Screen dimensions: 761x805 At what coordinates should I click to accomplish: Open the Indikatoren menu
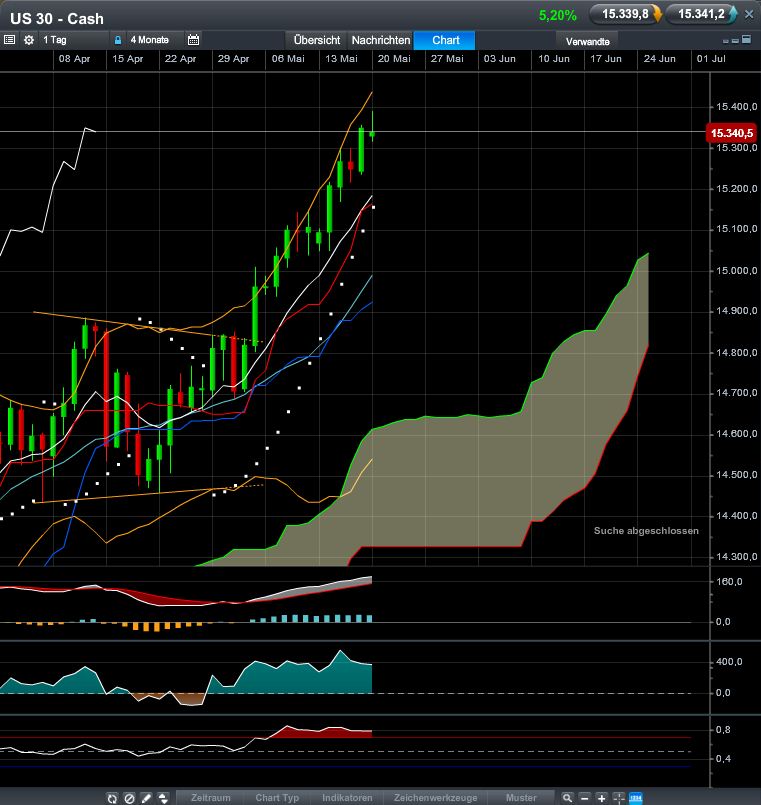[x=347, y=798]
